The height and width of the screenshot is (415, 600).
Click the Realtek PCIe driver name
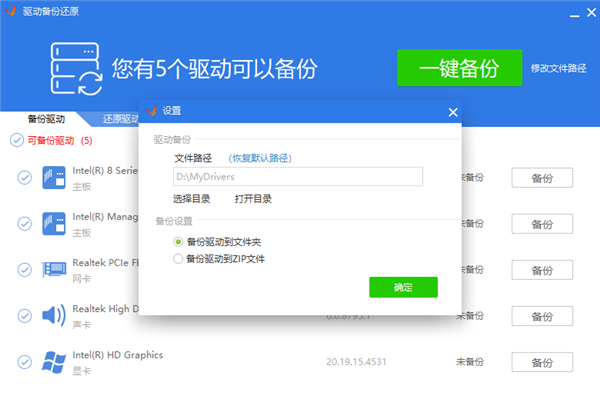coord(106,263)
